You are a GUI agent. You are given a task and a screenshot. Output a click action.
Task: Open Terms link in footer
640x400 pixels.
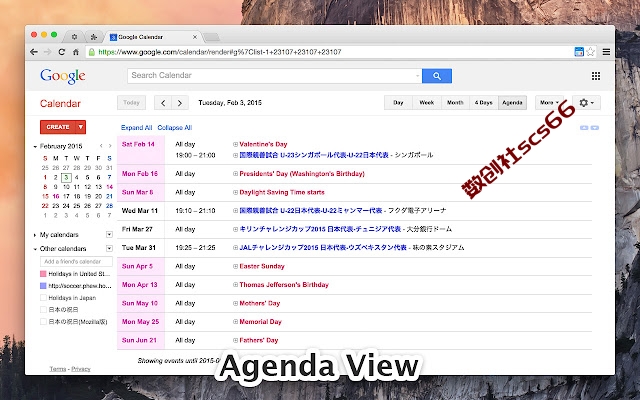pos(58,369)
